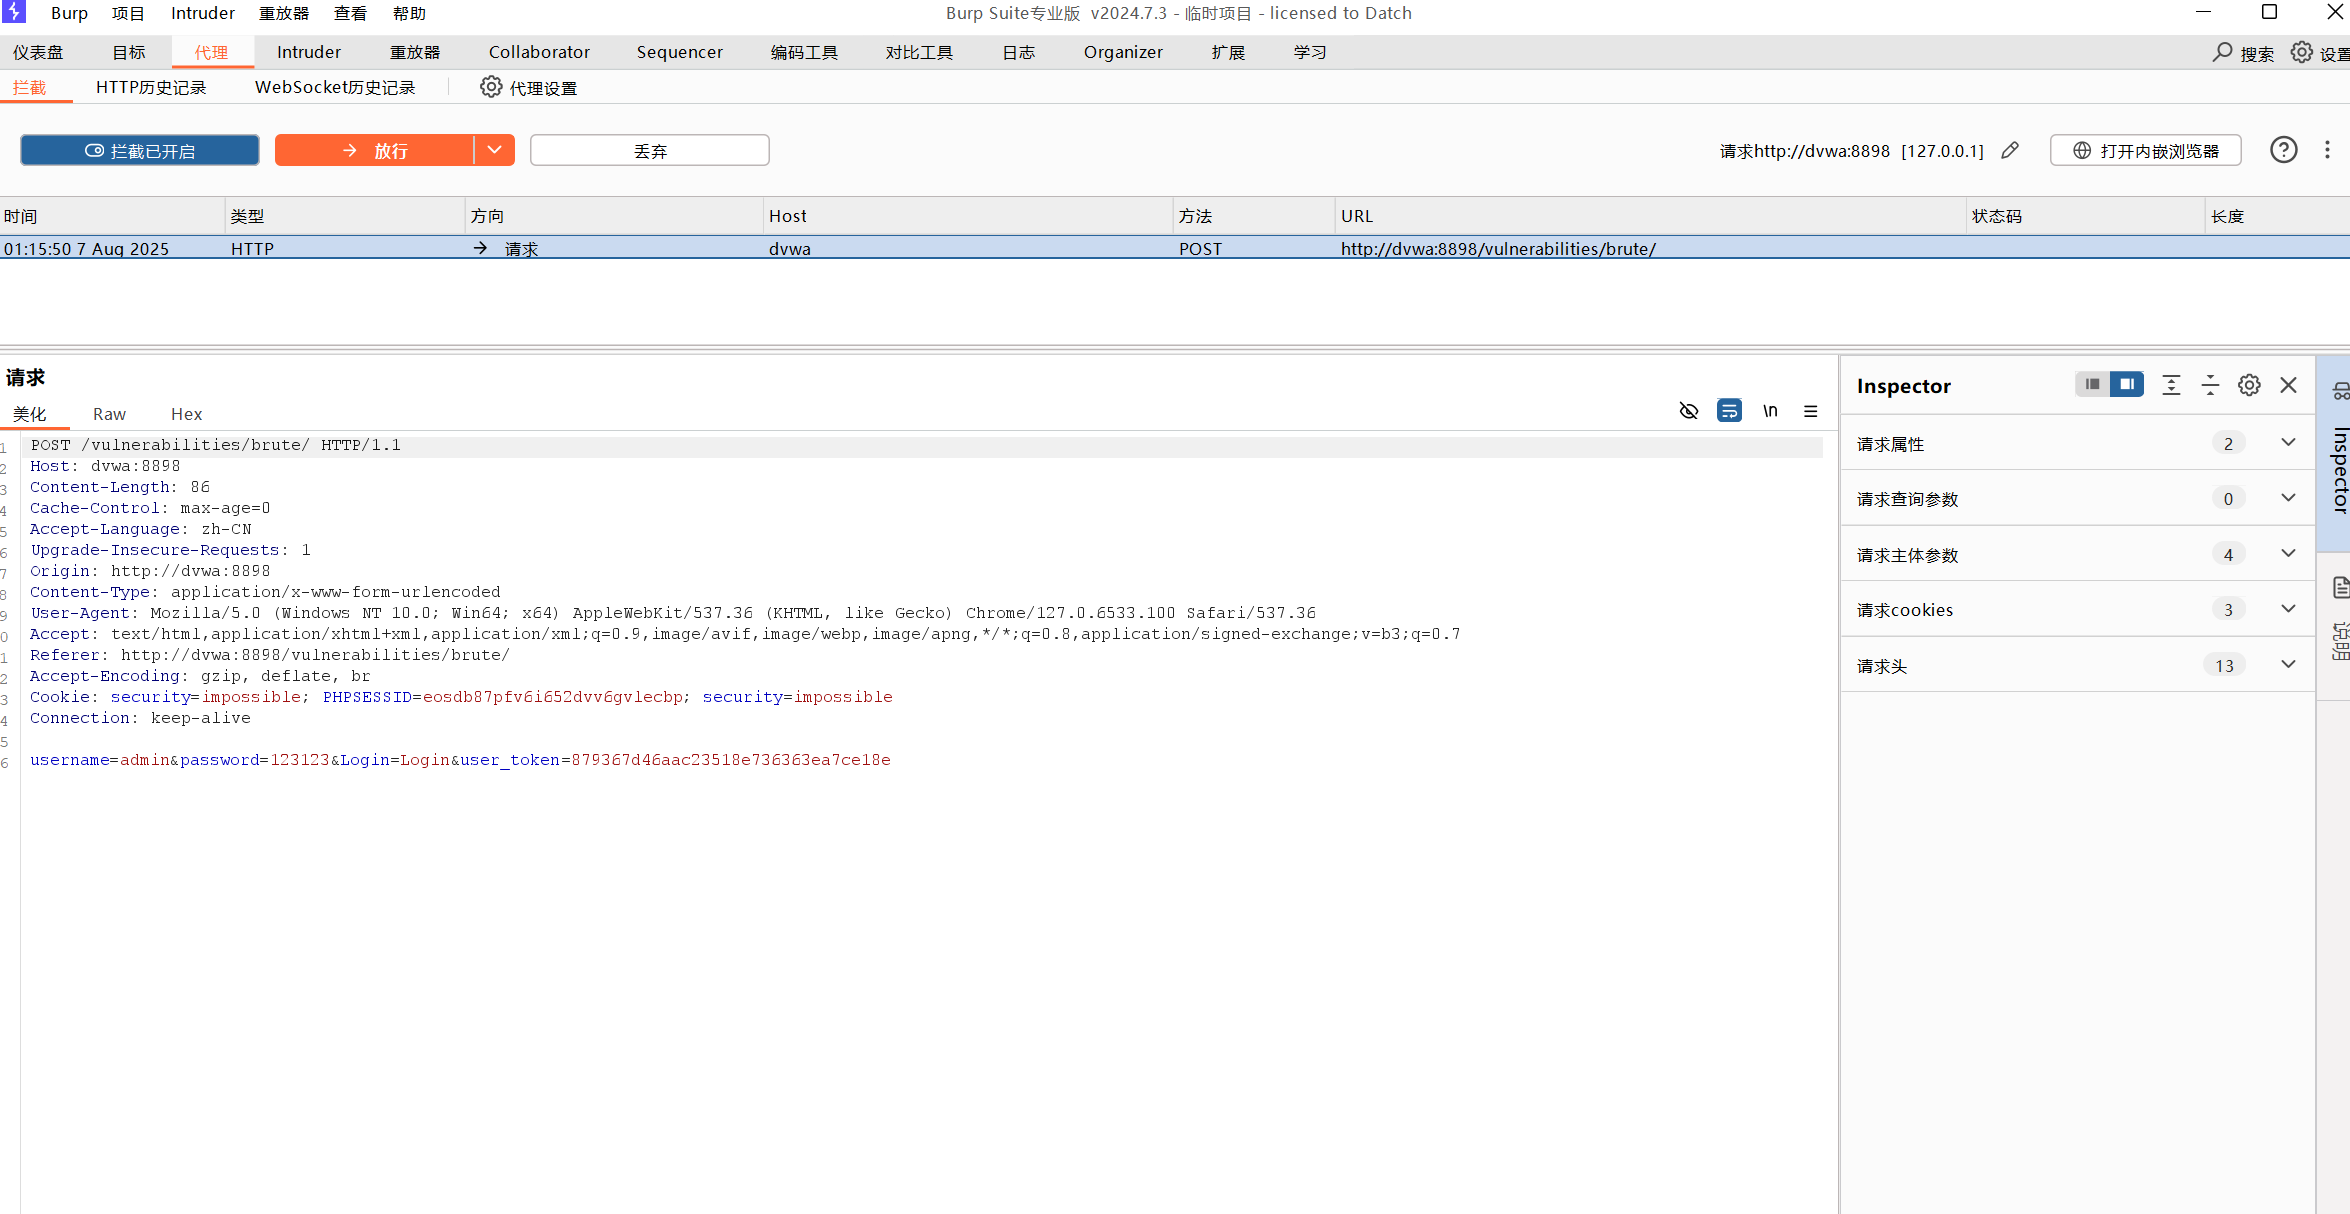
Task: Open the help question-mark icon
Action: [x=2283, y=150]
